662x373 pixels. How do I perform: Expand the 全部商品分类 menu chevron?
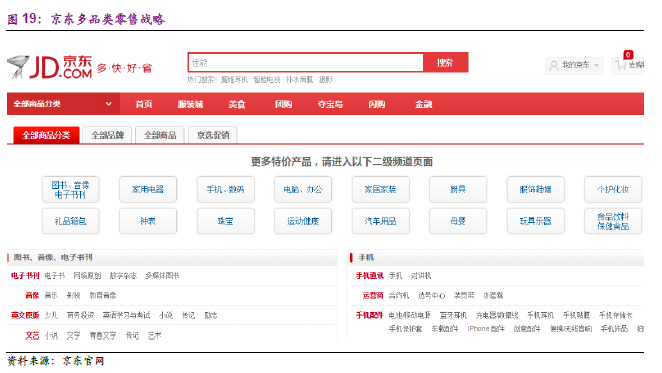[x=109, y=104]
